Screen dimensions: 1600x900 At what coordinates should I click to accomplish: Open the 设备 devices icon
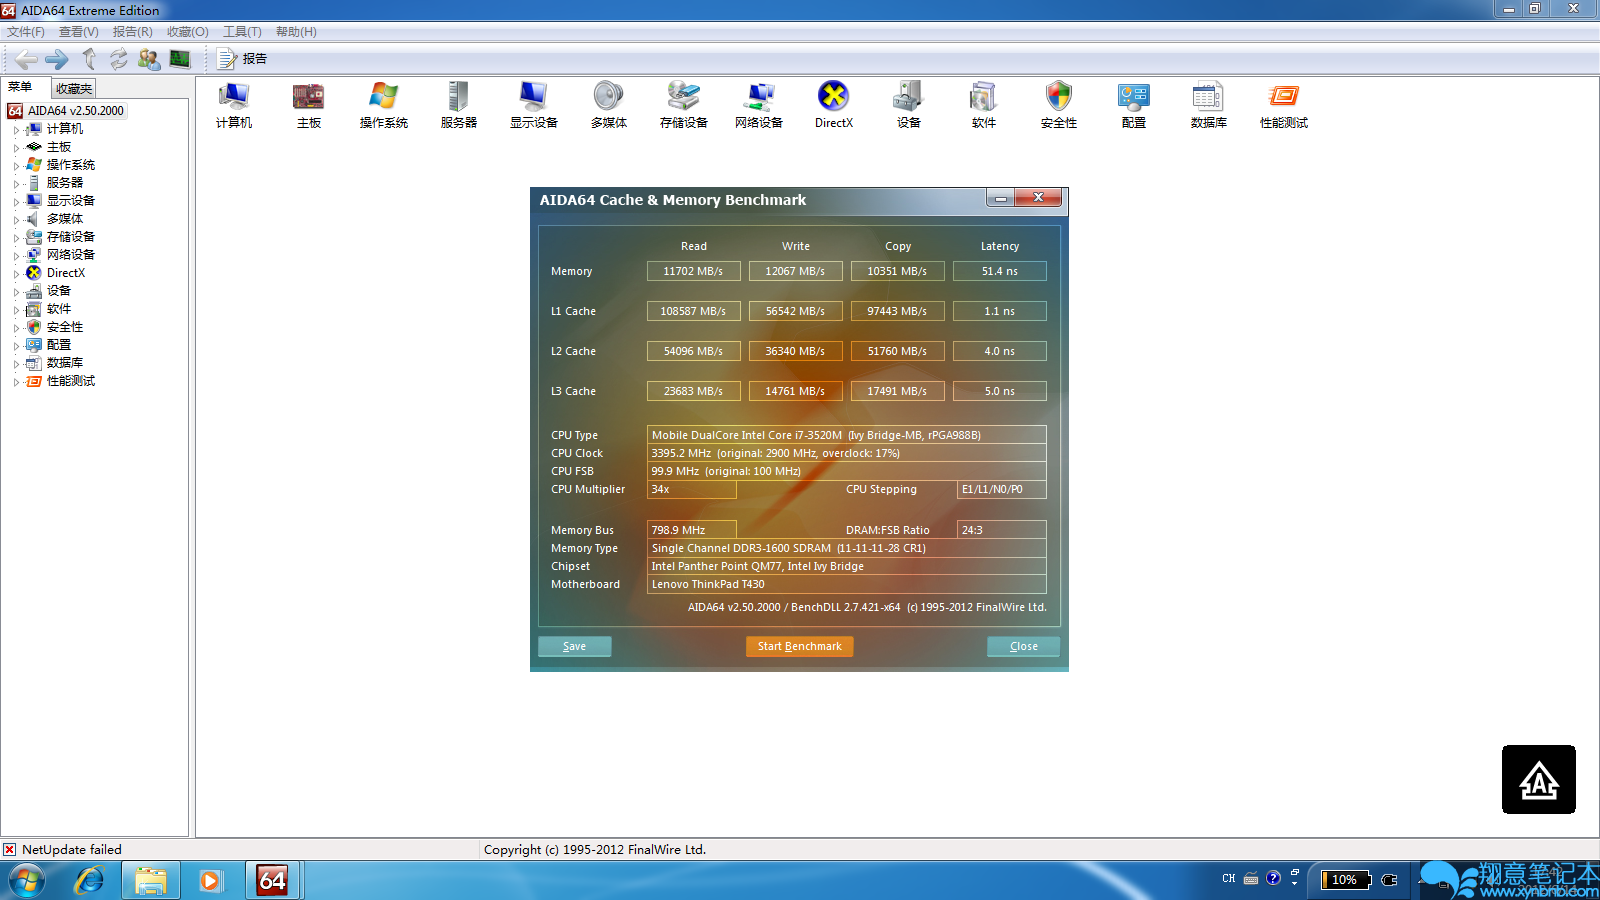909,105
